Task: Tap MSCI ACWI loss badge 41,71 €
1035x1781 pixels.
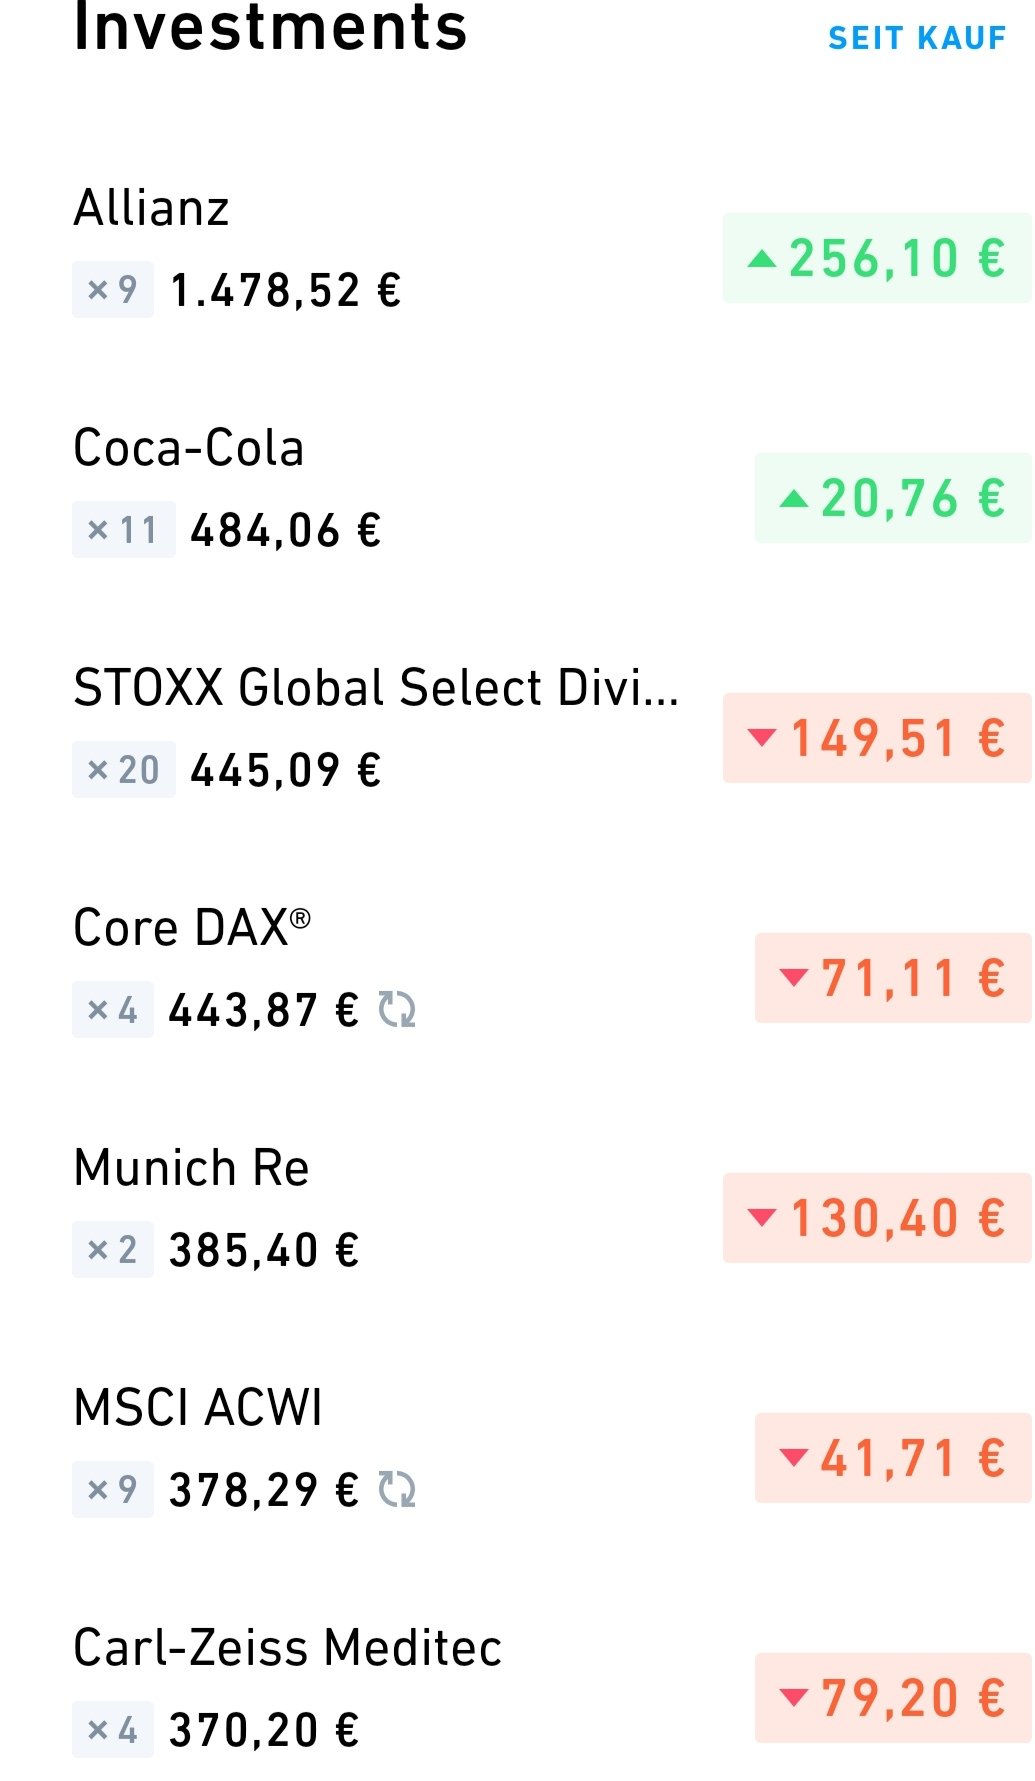Action: point(892,1458)
